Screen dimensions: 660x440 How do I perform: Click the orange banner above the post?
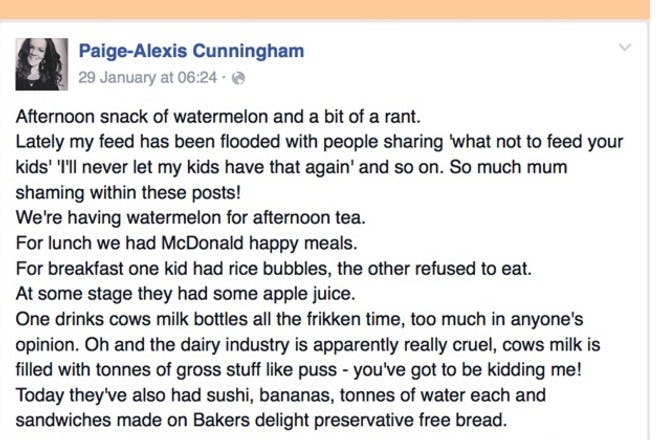[x=325, y=9]
